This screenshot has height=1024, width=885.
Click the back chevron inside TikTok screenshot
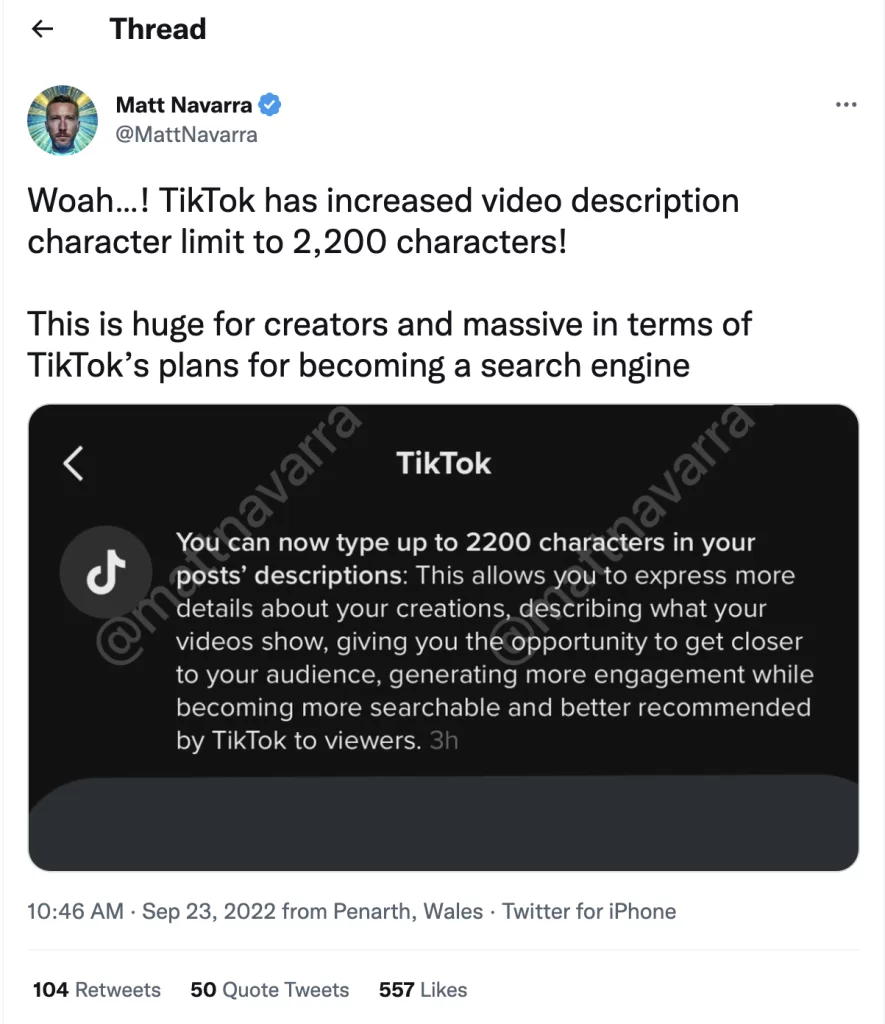coord(73,464)
